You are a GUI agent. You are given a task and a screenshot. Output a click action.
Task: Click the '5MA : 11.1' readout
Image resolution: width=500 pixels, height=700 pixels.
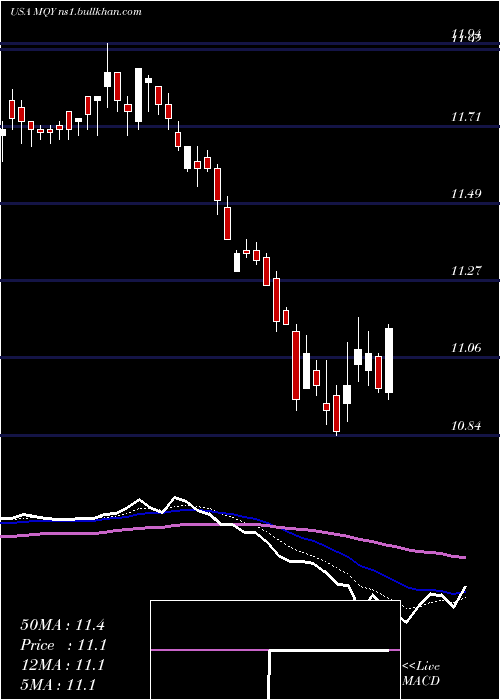point(58,685)
